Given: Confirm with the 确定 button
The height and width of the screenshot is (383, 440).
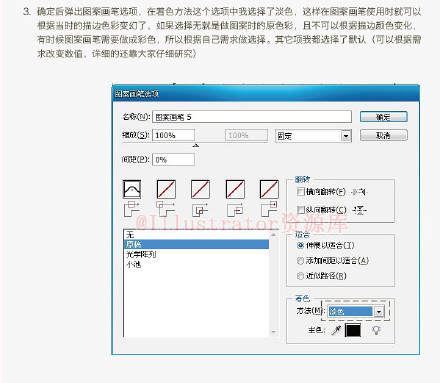Looking at the screenshot, I should point(383,117).
